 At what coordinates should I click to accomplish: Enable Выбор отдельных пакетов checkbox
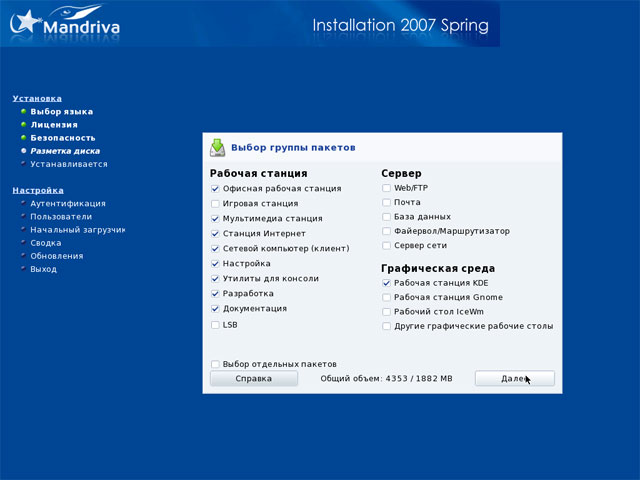pyautogui.click(x=215, y=364)
